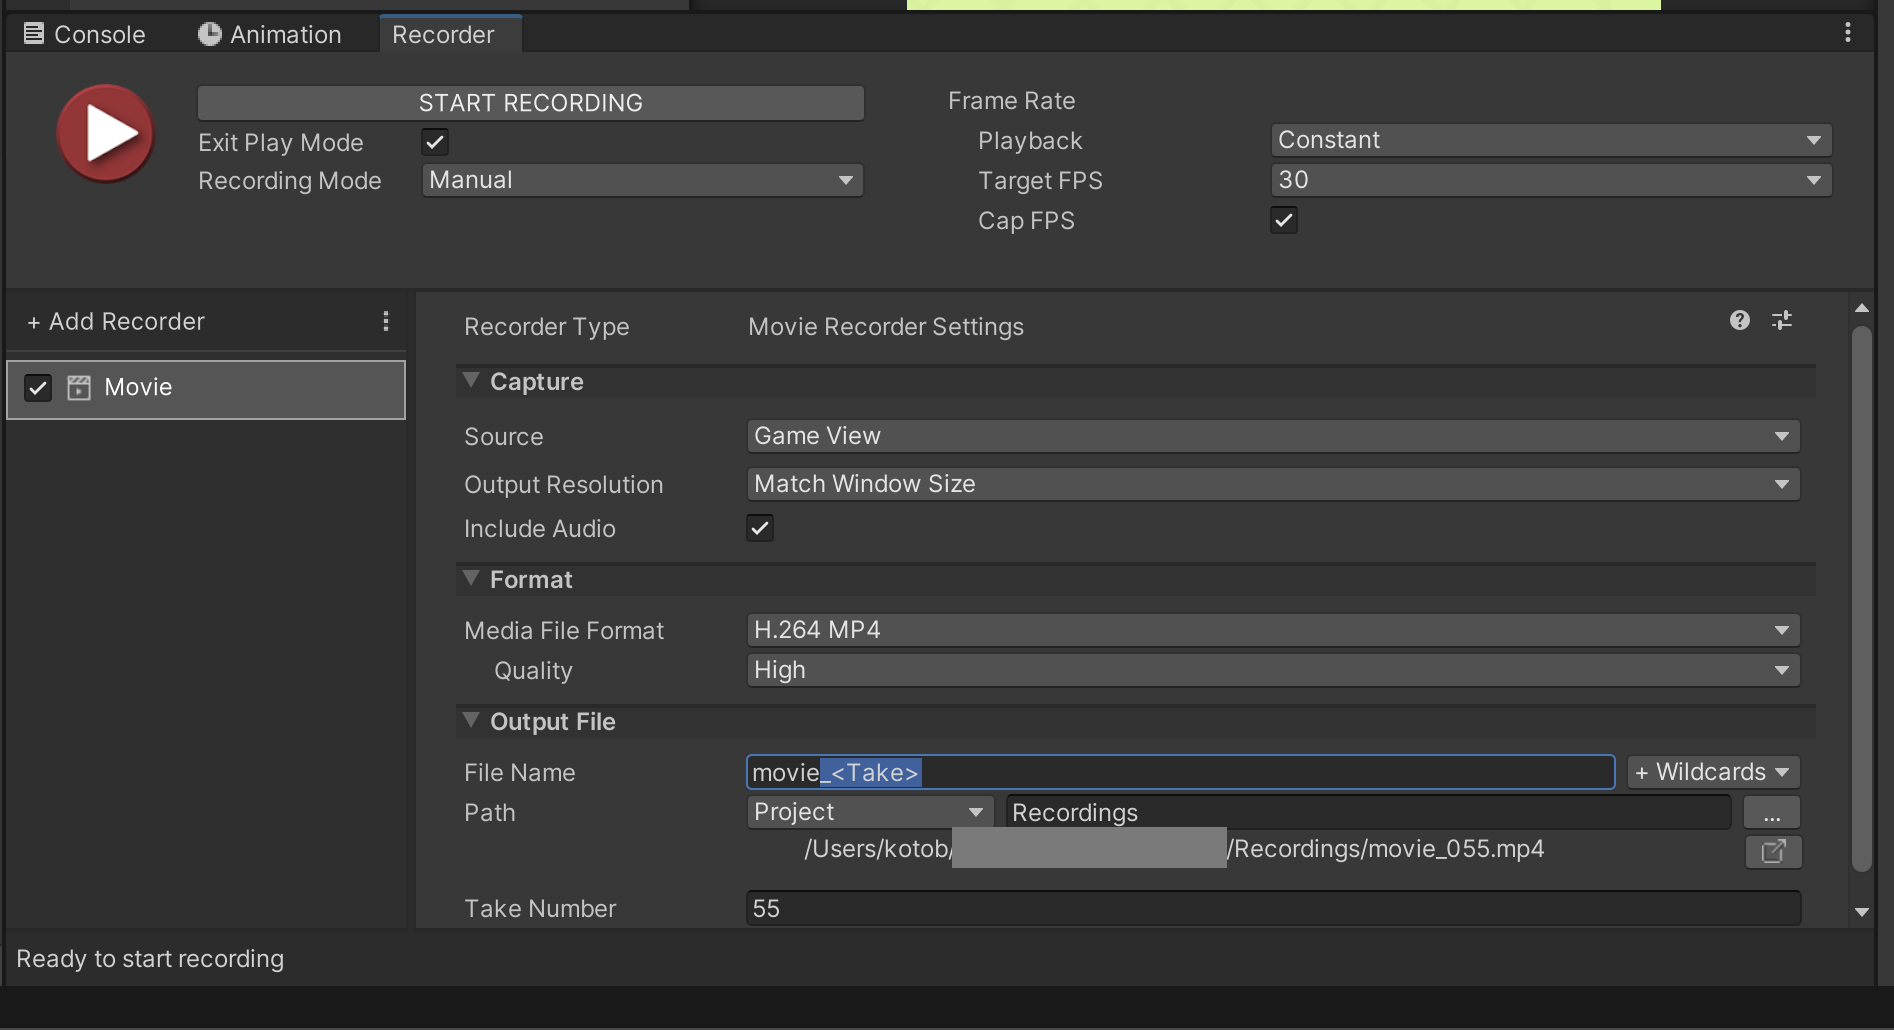Open the Recording Mode dropdown
This screenshot has width=1894, height=1030.
(x=641, y=180)
